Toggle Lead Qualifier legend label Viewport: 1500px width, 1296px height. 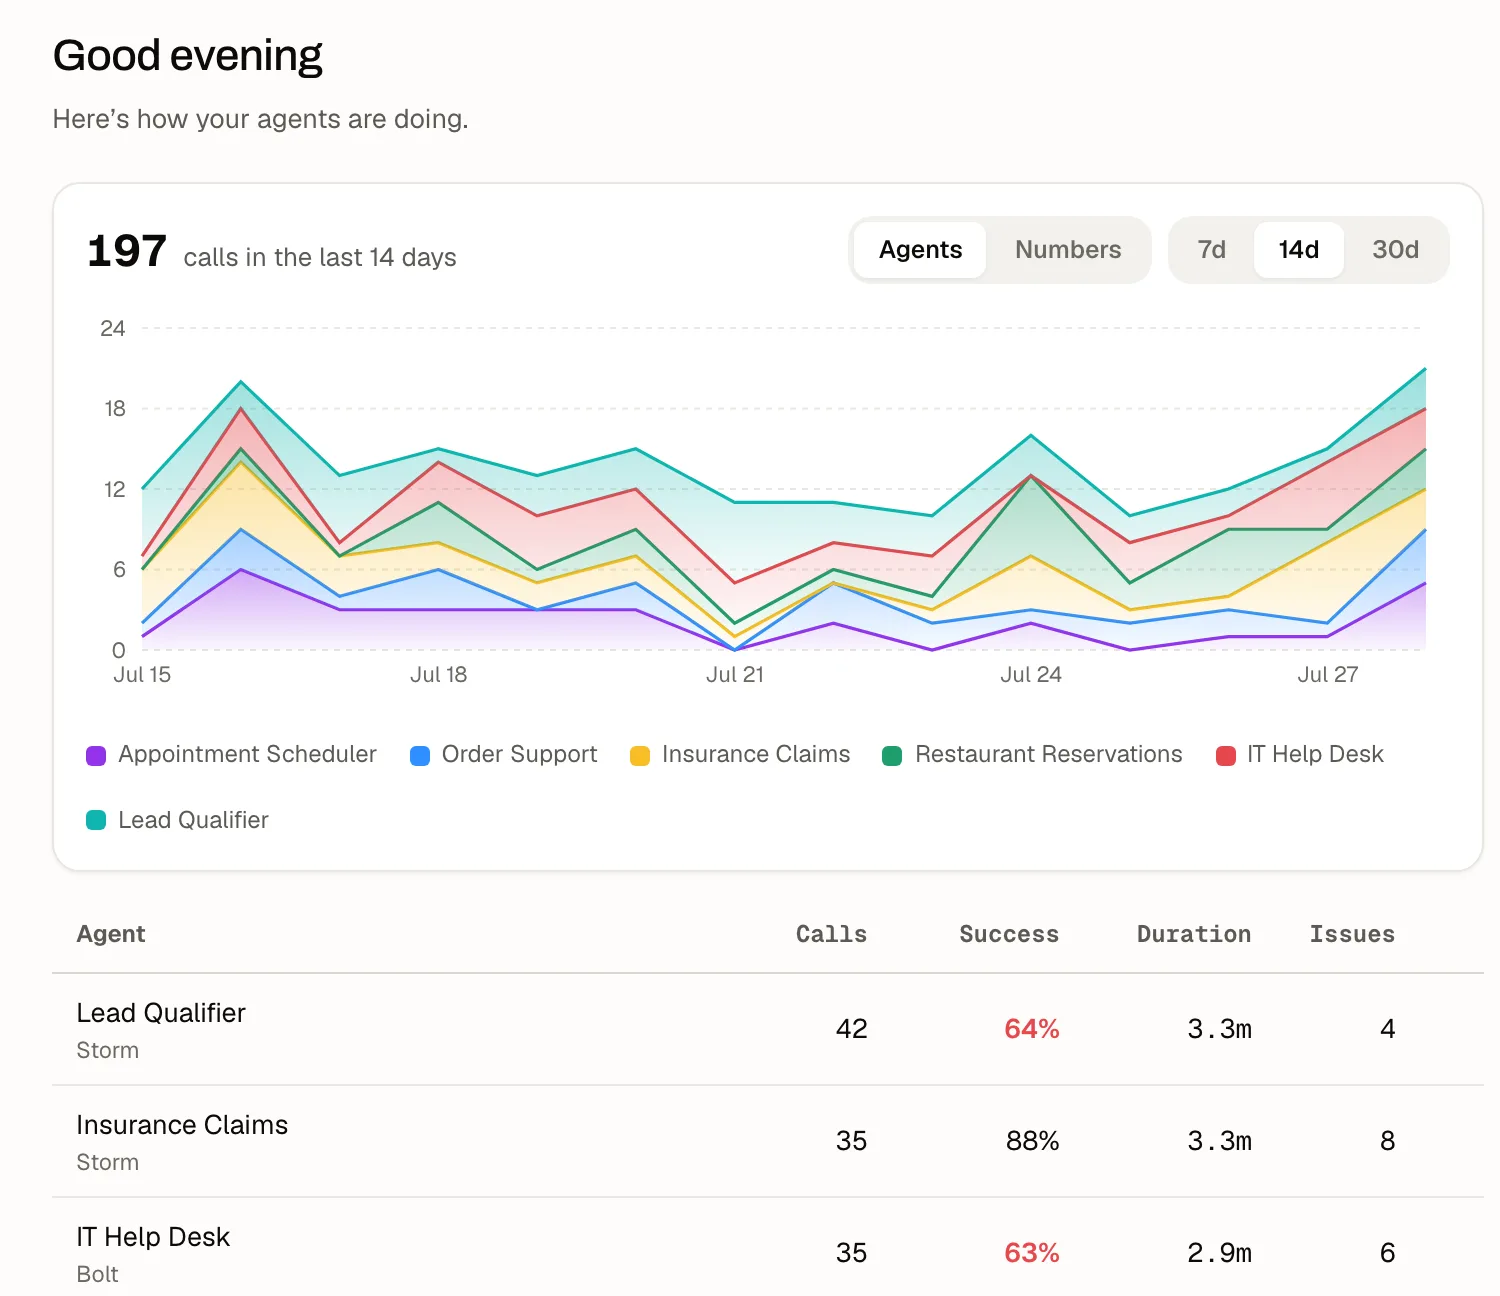coord(193,820)
